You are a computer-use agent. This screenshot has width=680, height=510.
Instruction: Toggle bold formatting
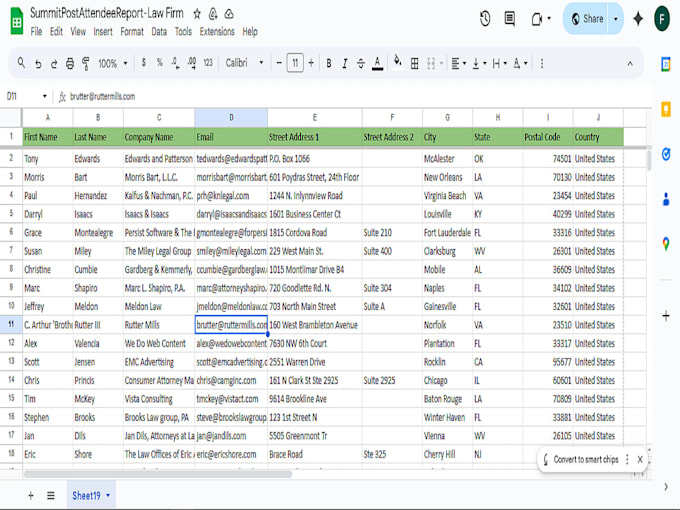point(329,64)
